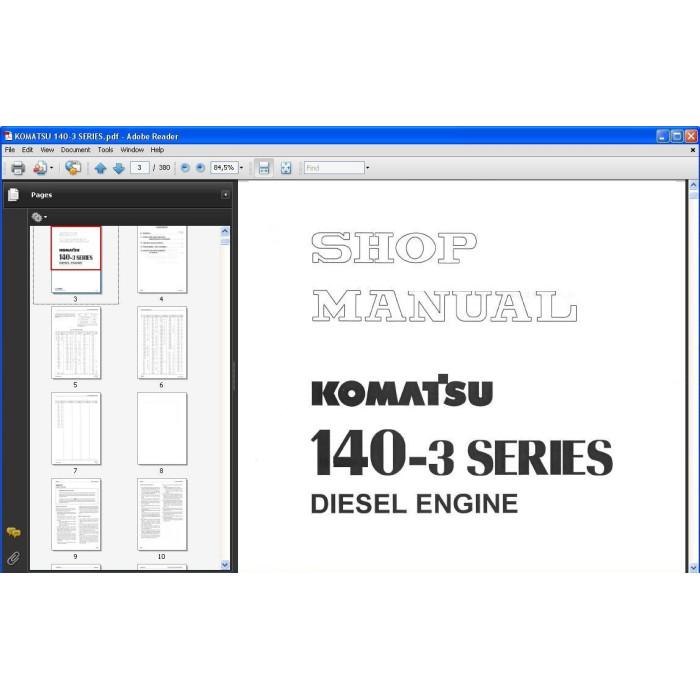Select page 7 thumbnail
The height and width of the screenshot is (700, 700).
[76, 429]
